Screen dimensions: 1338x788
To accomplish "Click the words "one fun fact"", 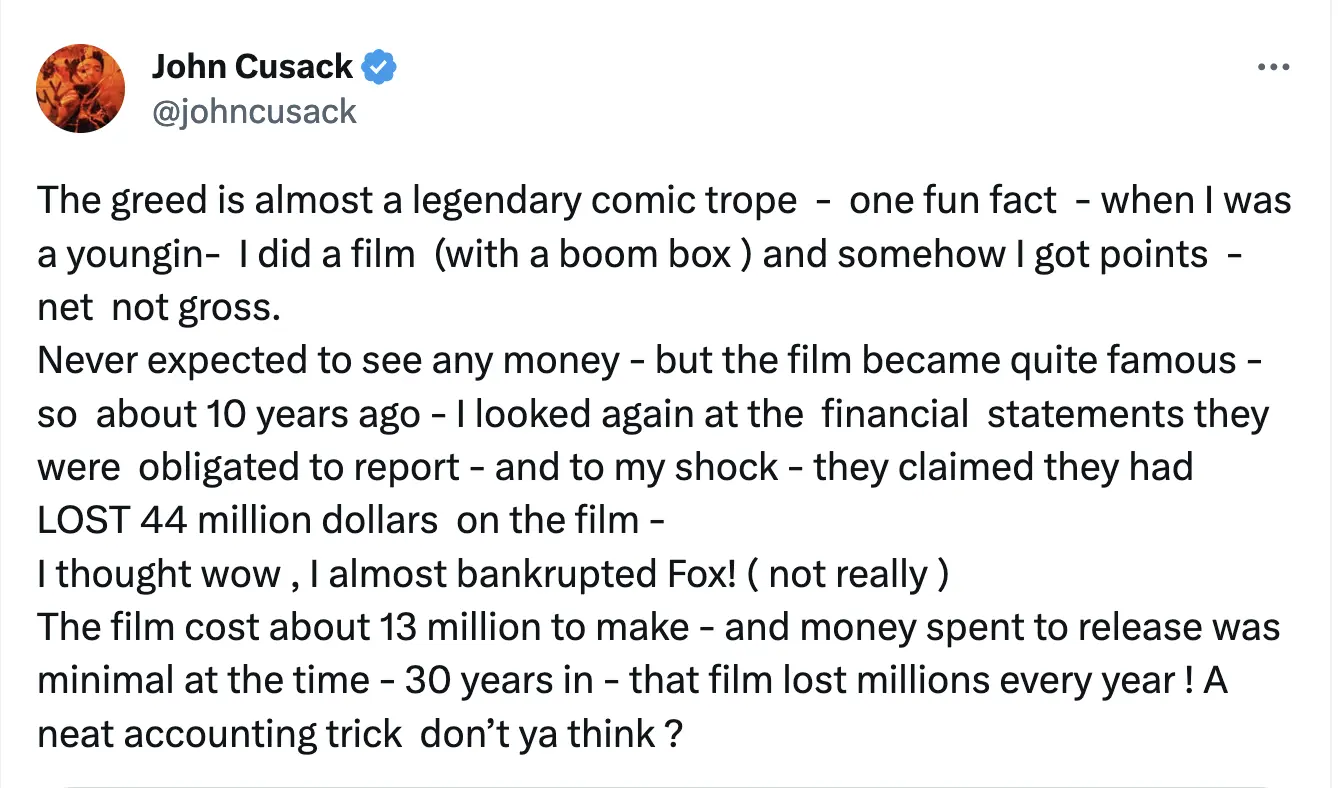I will pos(952,202).
